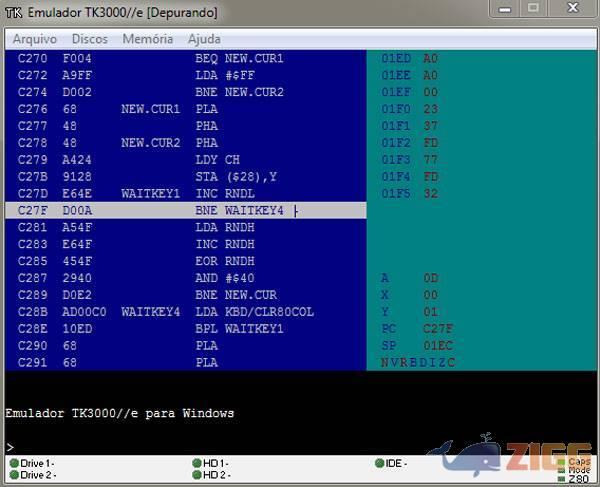Click the C272 LDA #$FF line
Image resolution: width=600 pixels, height=487 pixels.
(x=186, y=75)
